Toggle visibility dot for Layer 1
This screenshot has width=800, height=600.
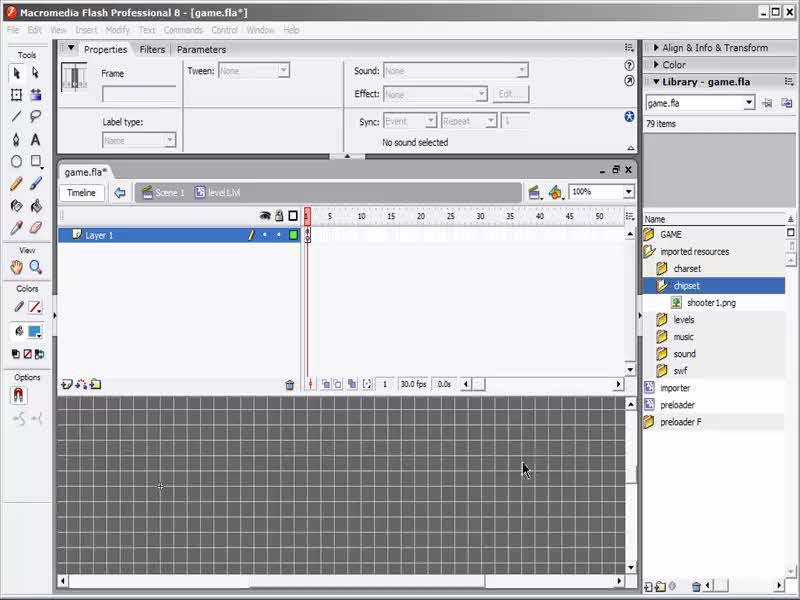pos(265,235)
